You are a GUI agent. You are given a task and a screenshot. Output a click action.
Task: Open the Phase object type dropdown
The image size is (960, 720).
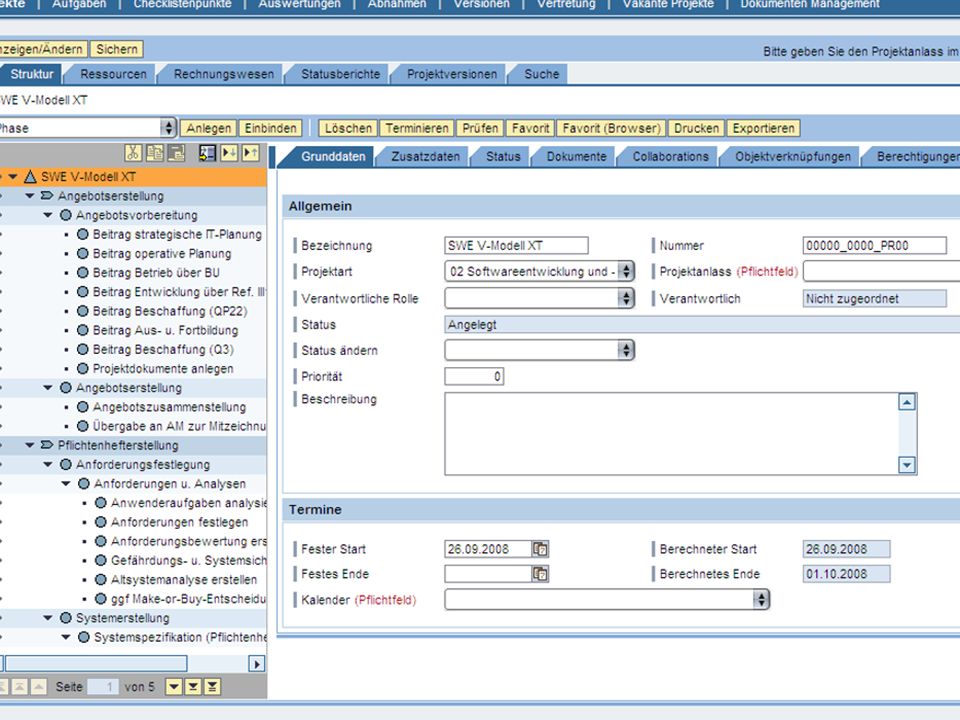click(x=168, y=127)
